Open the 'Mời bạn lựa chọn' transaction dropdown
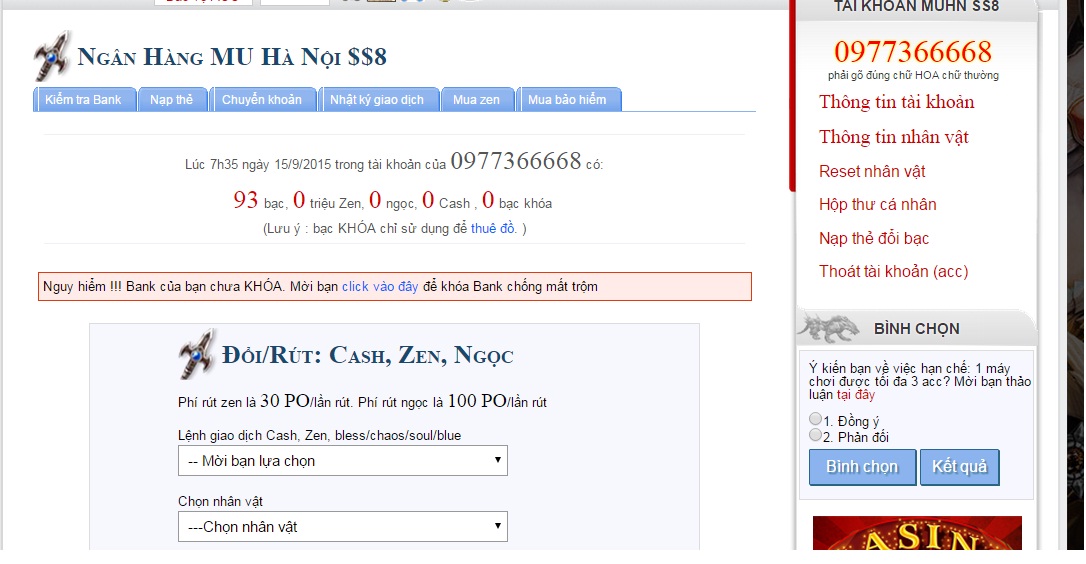This screenshot has height=564, width=1086. (343, 461)
